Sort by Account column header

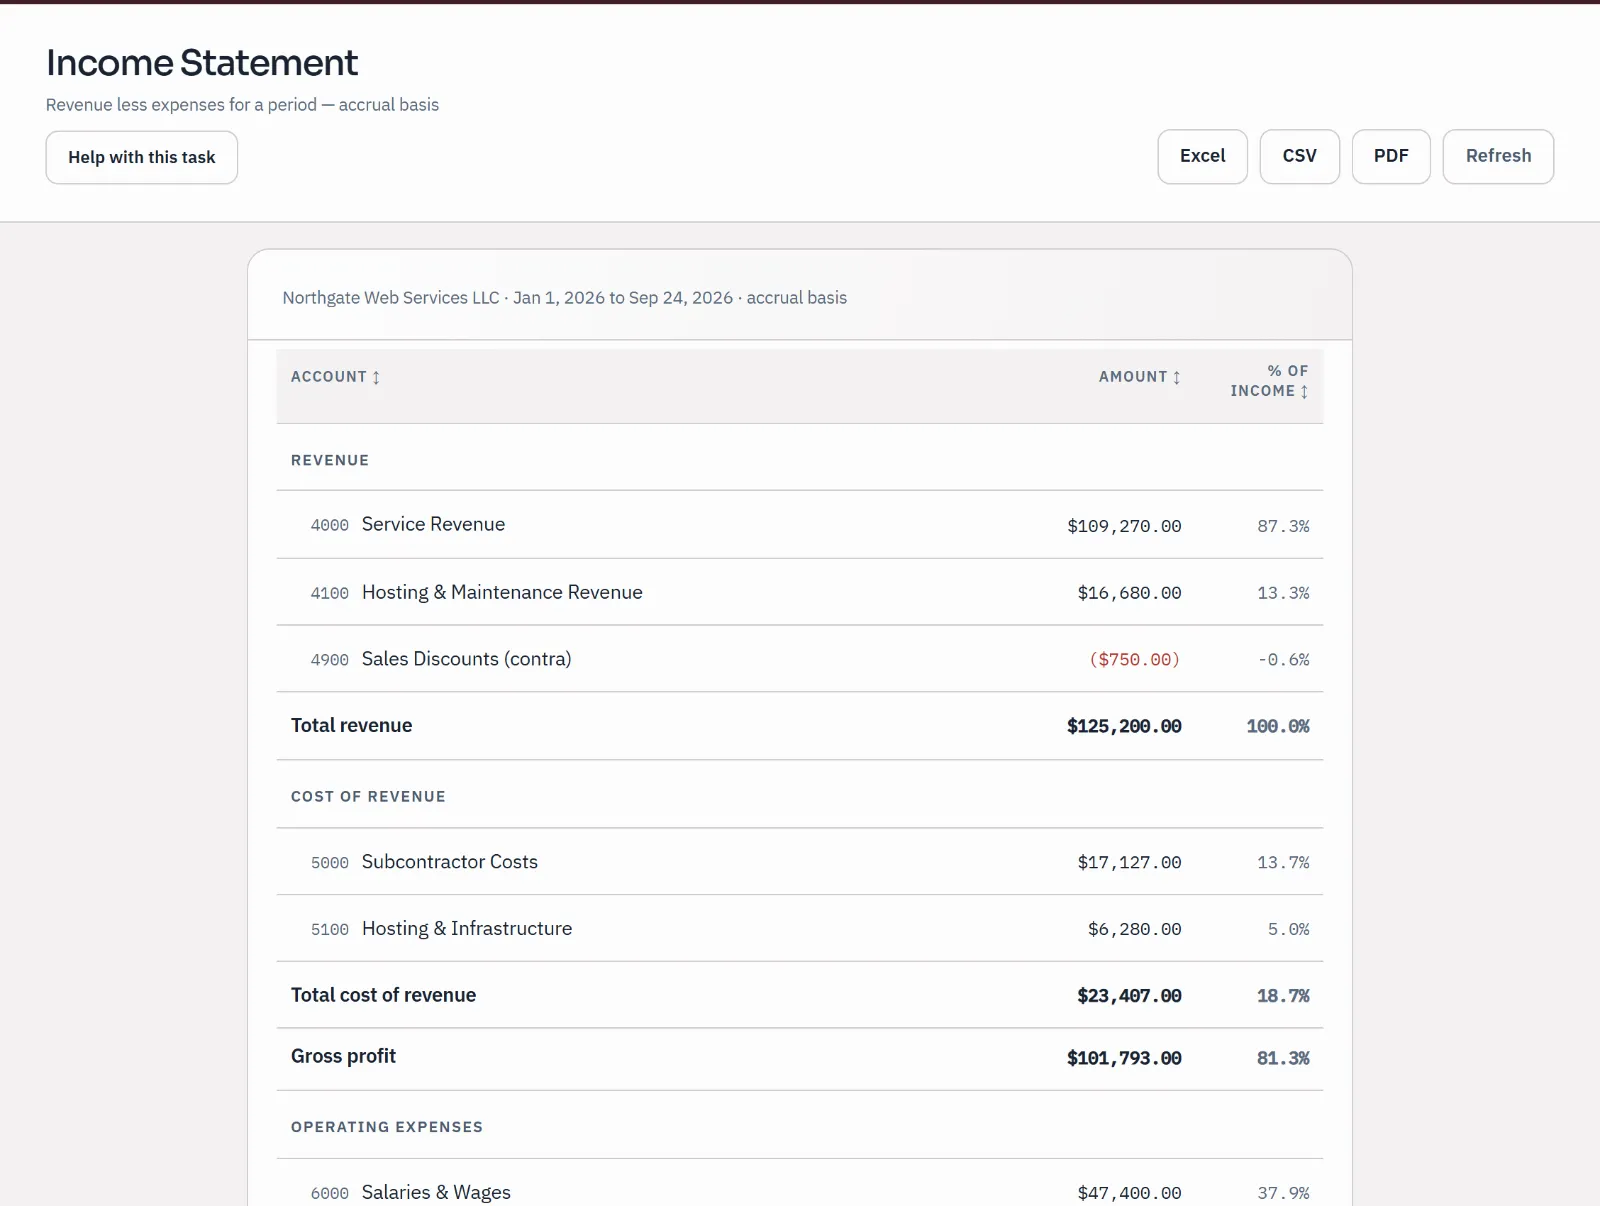335,377
